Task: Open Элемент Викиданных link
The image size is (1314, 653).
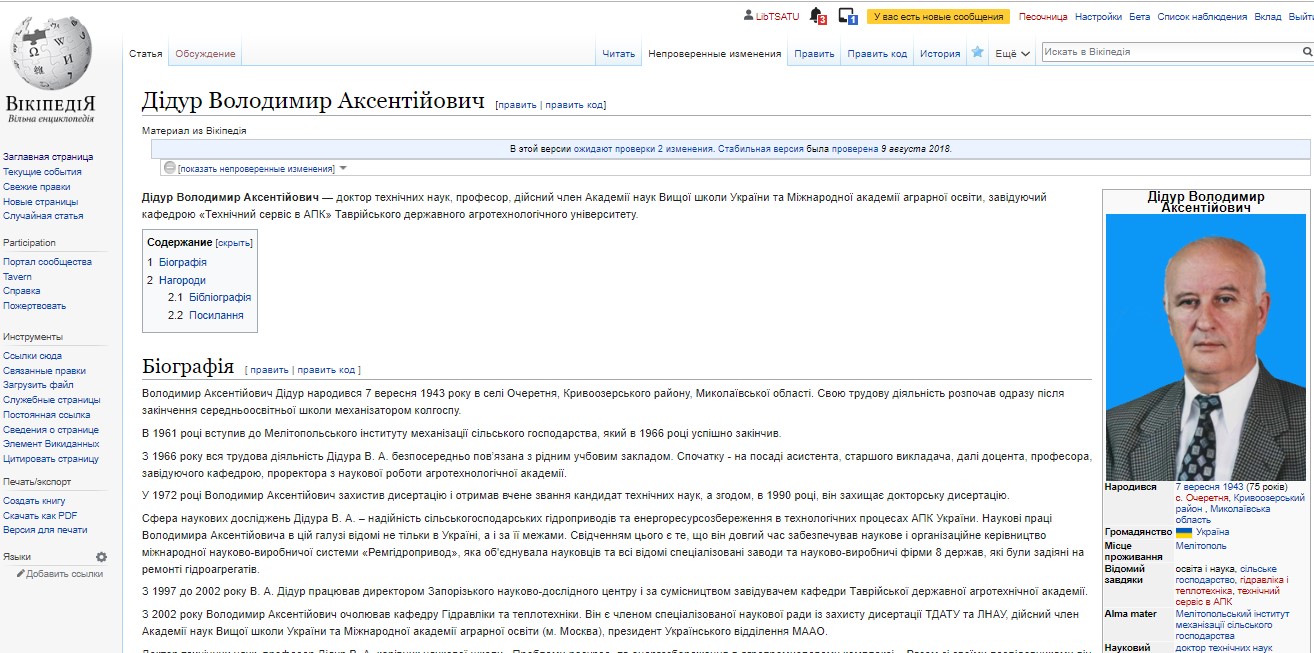Action: (51, 444)
